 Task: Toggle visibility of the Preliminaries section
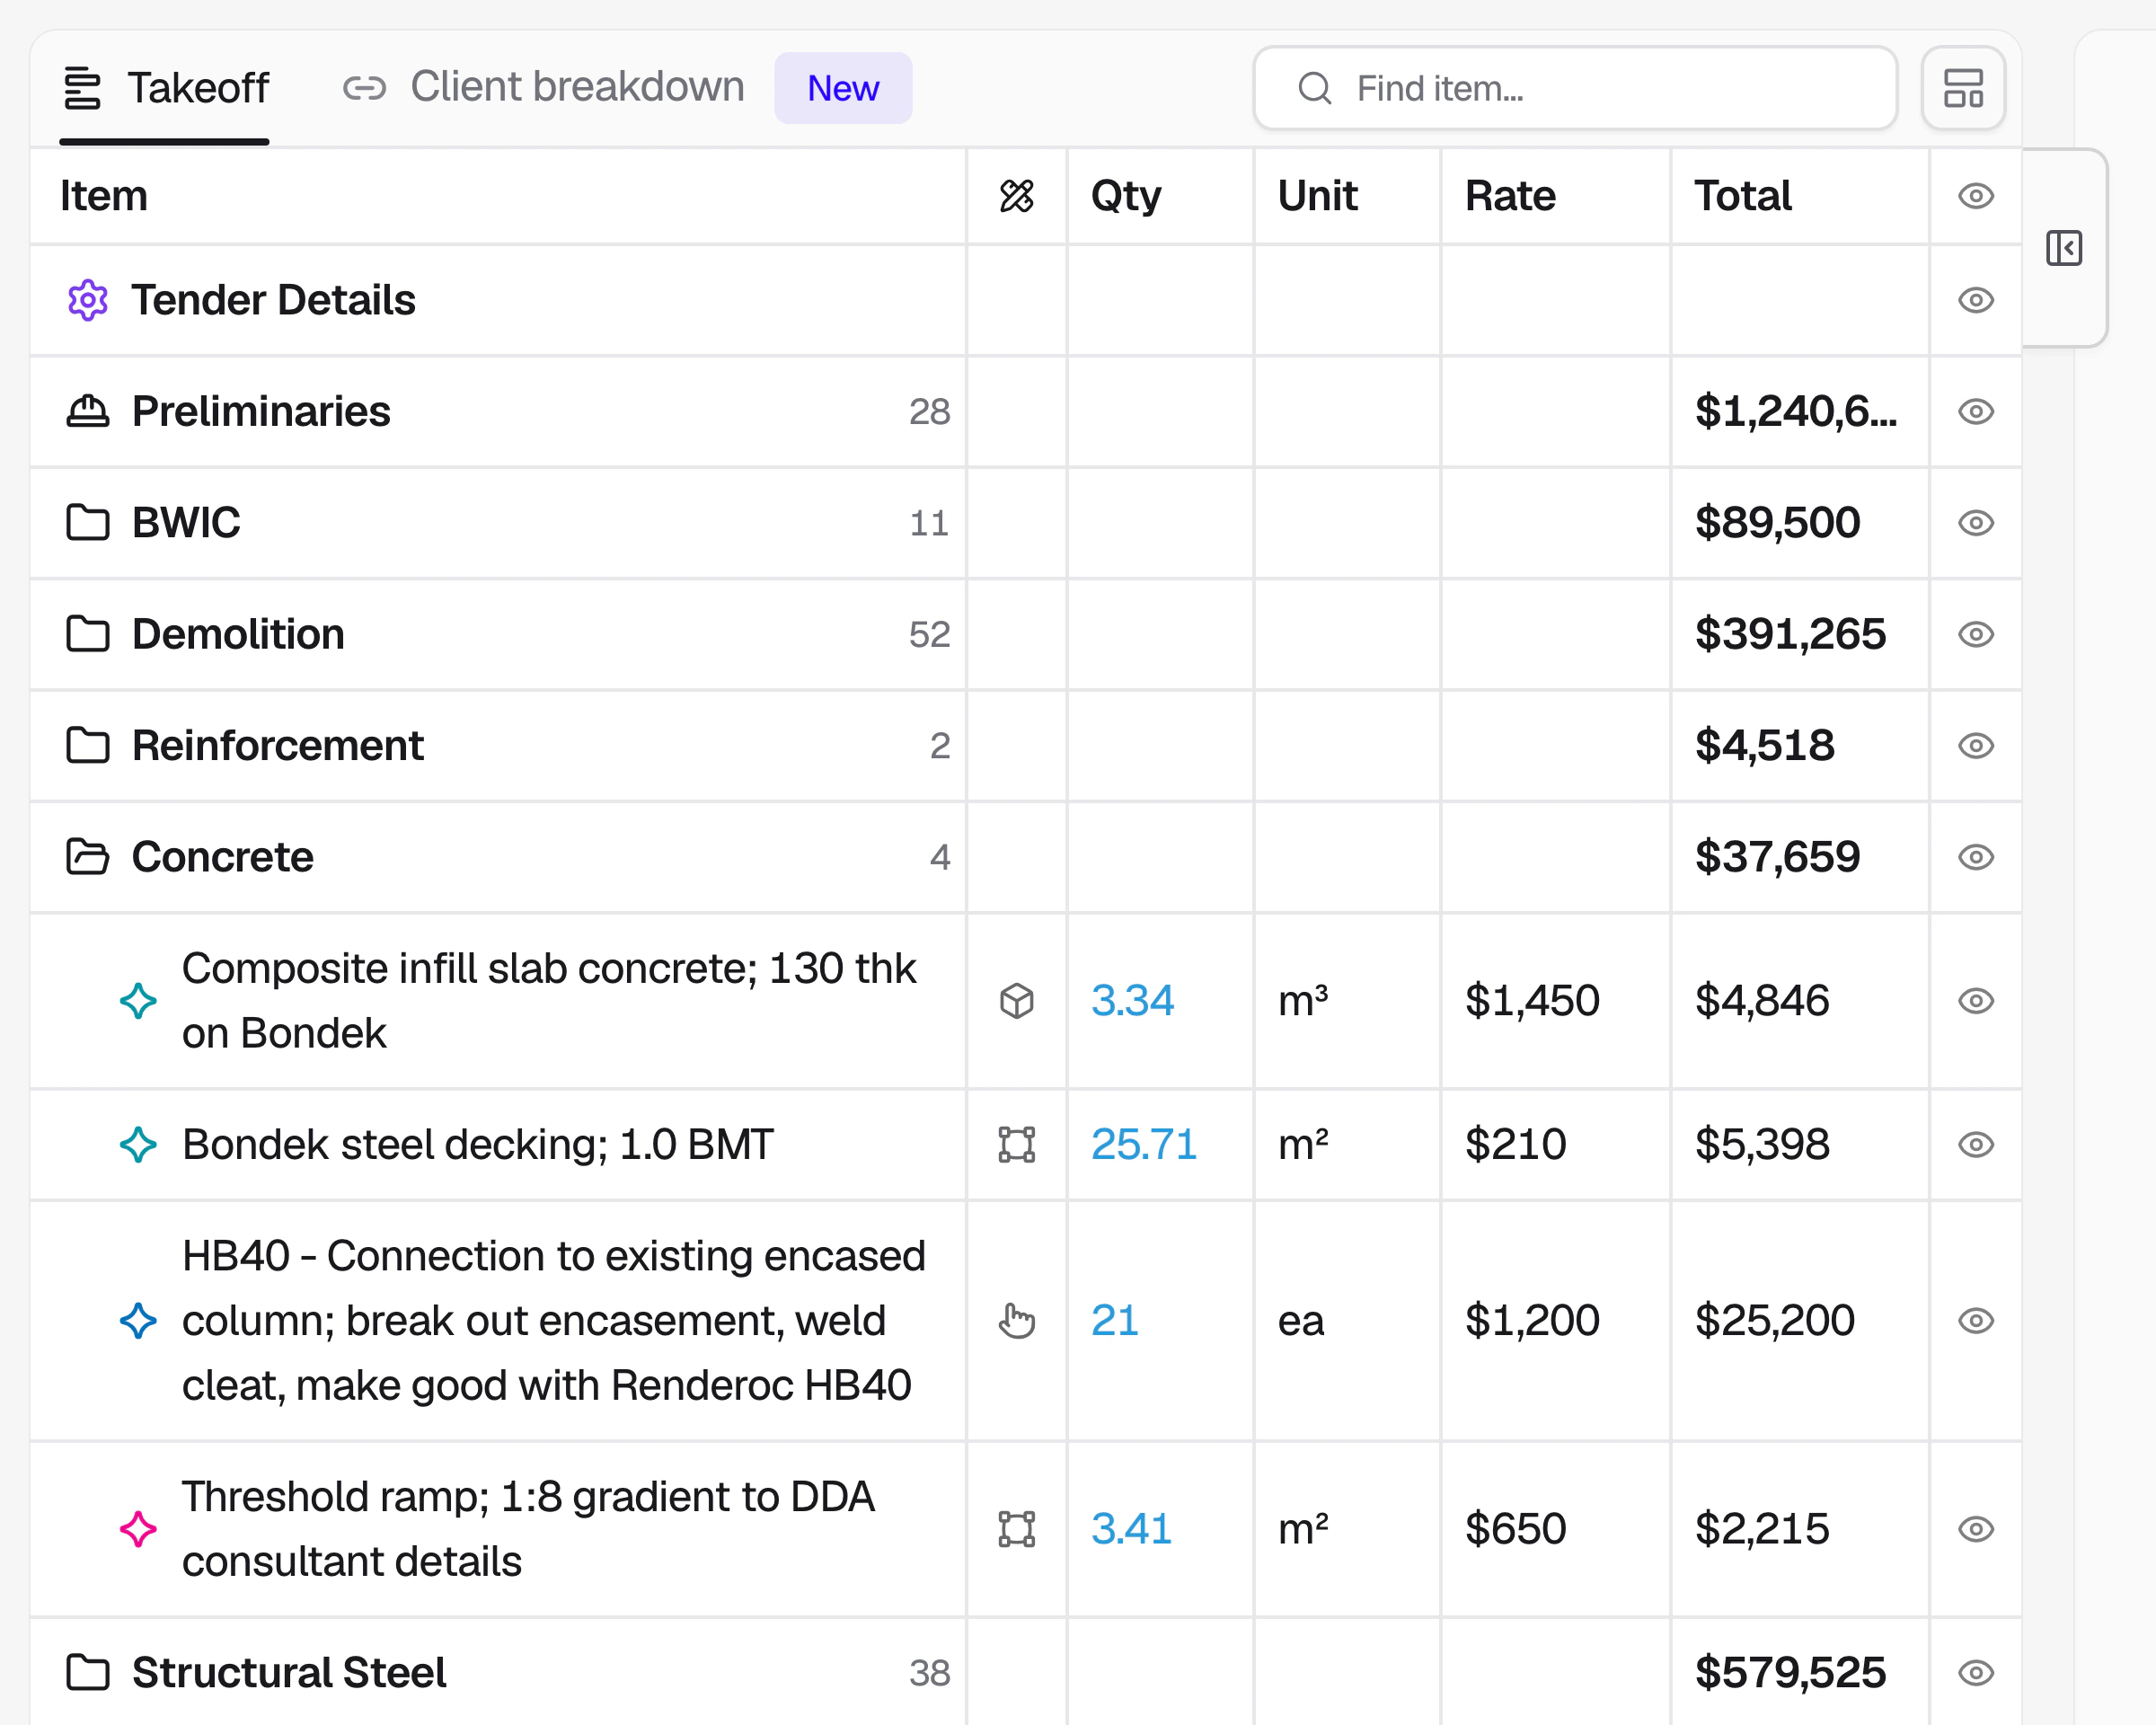pyautogui.click(x=1975, y=411)
